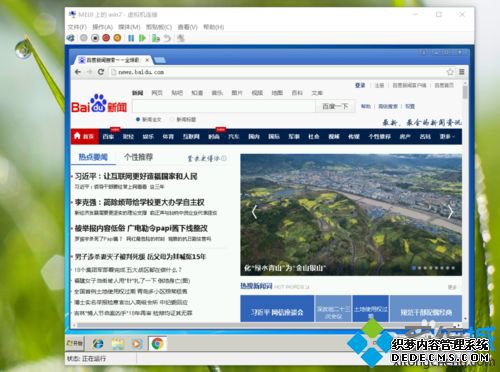Open the 汽车 navigation section
Image resolution: width=500 pixels, height=372 pixels.
234,136
